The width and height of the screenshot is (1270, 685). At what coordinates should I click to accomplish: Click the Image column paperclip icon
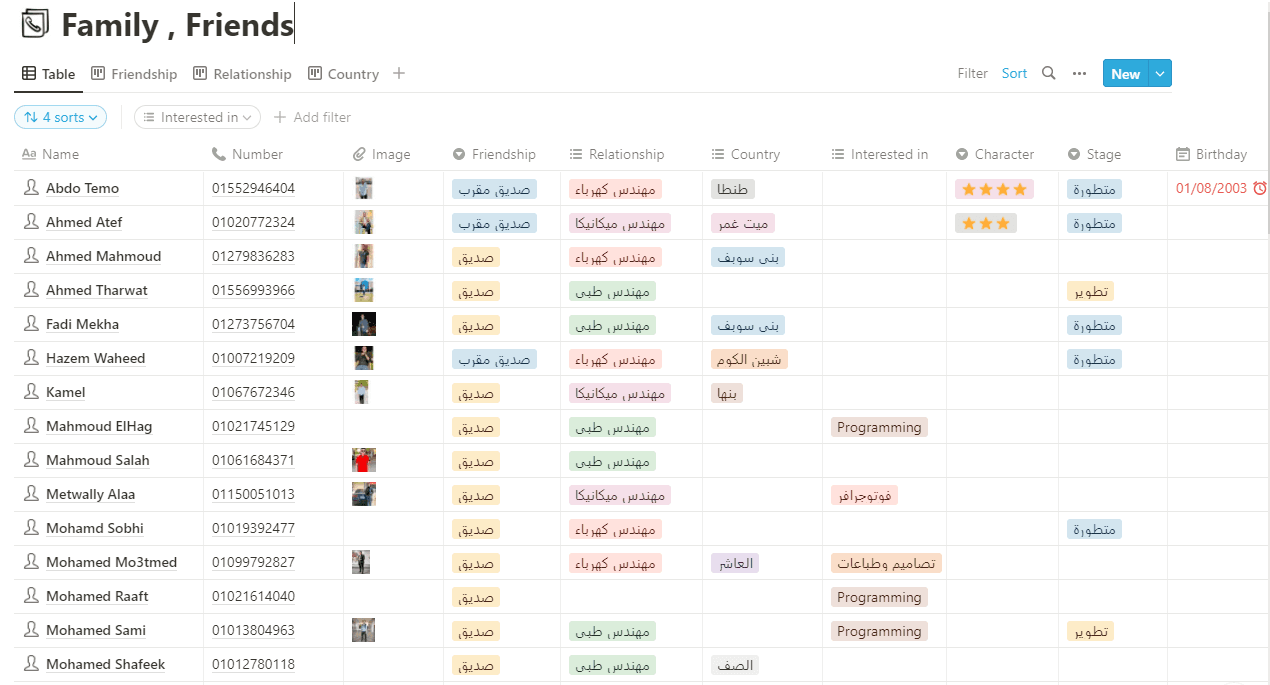pos(360,154)
